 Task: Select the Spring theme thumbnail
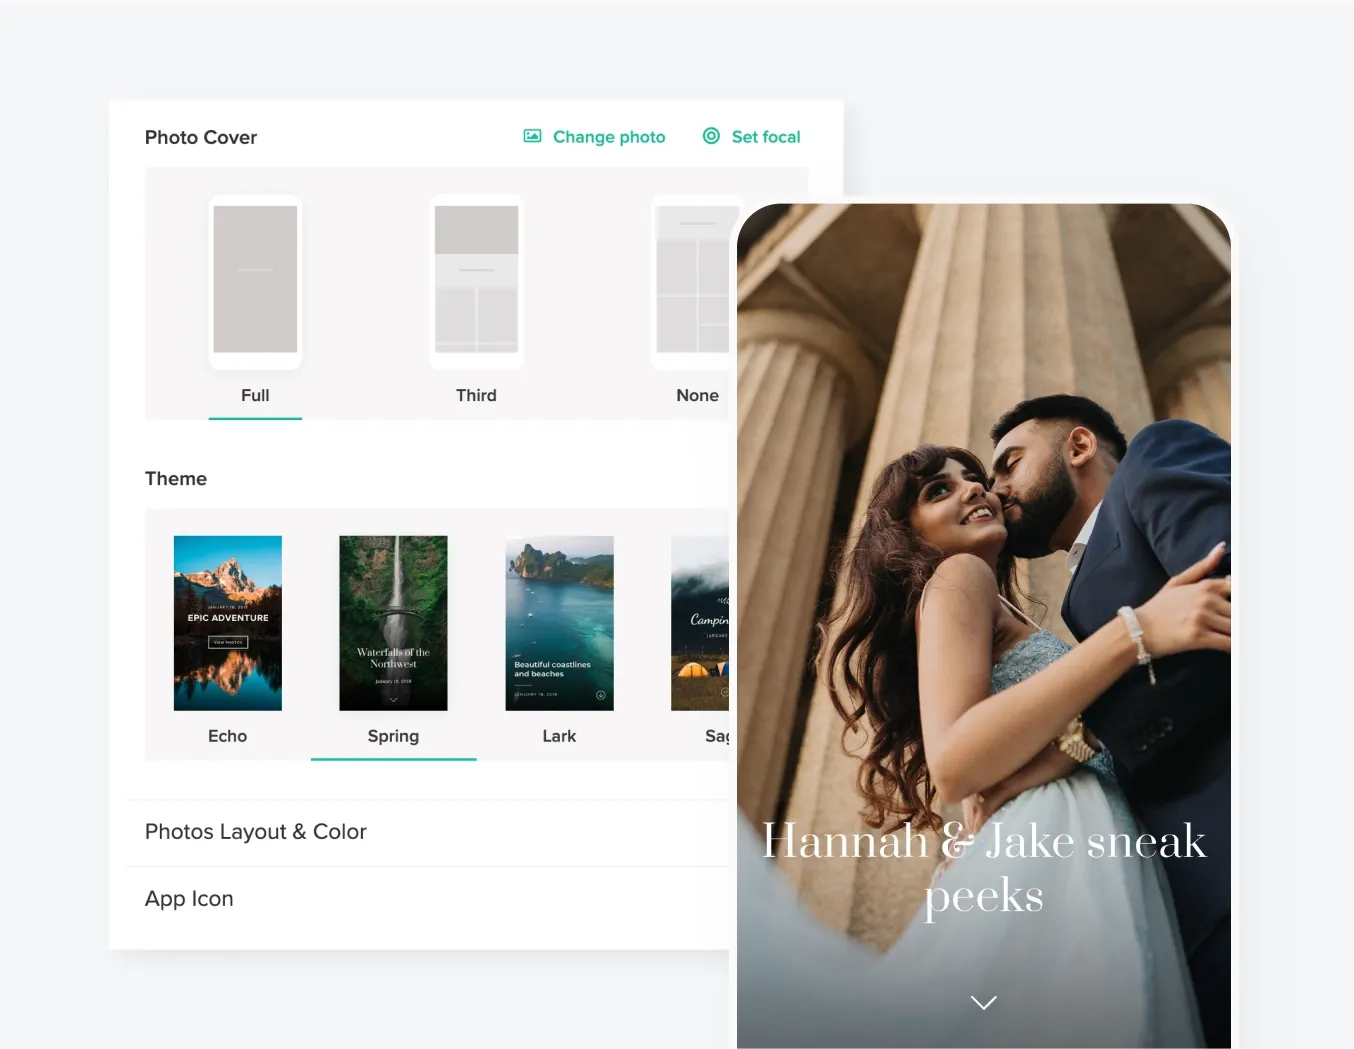pos(393,623)
